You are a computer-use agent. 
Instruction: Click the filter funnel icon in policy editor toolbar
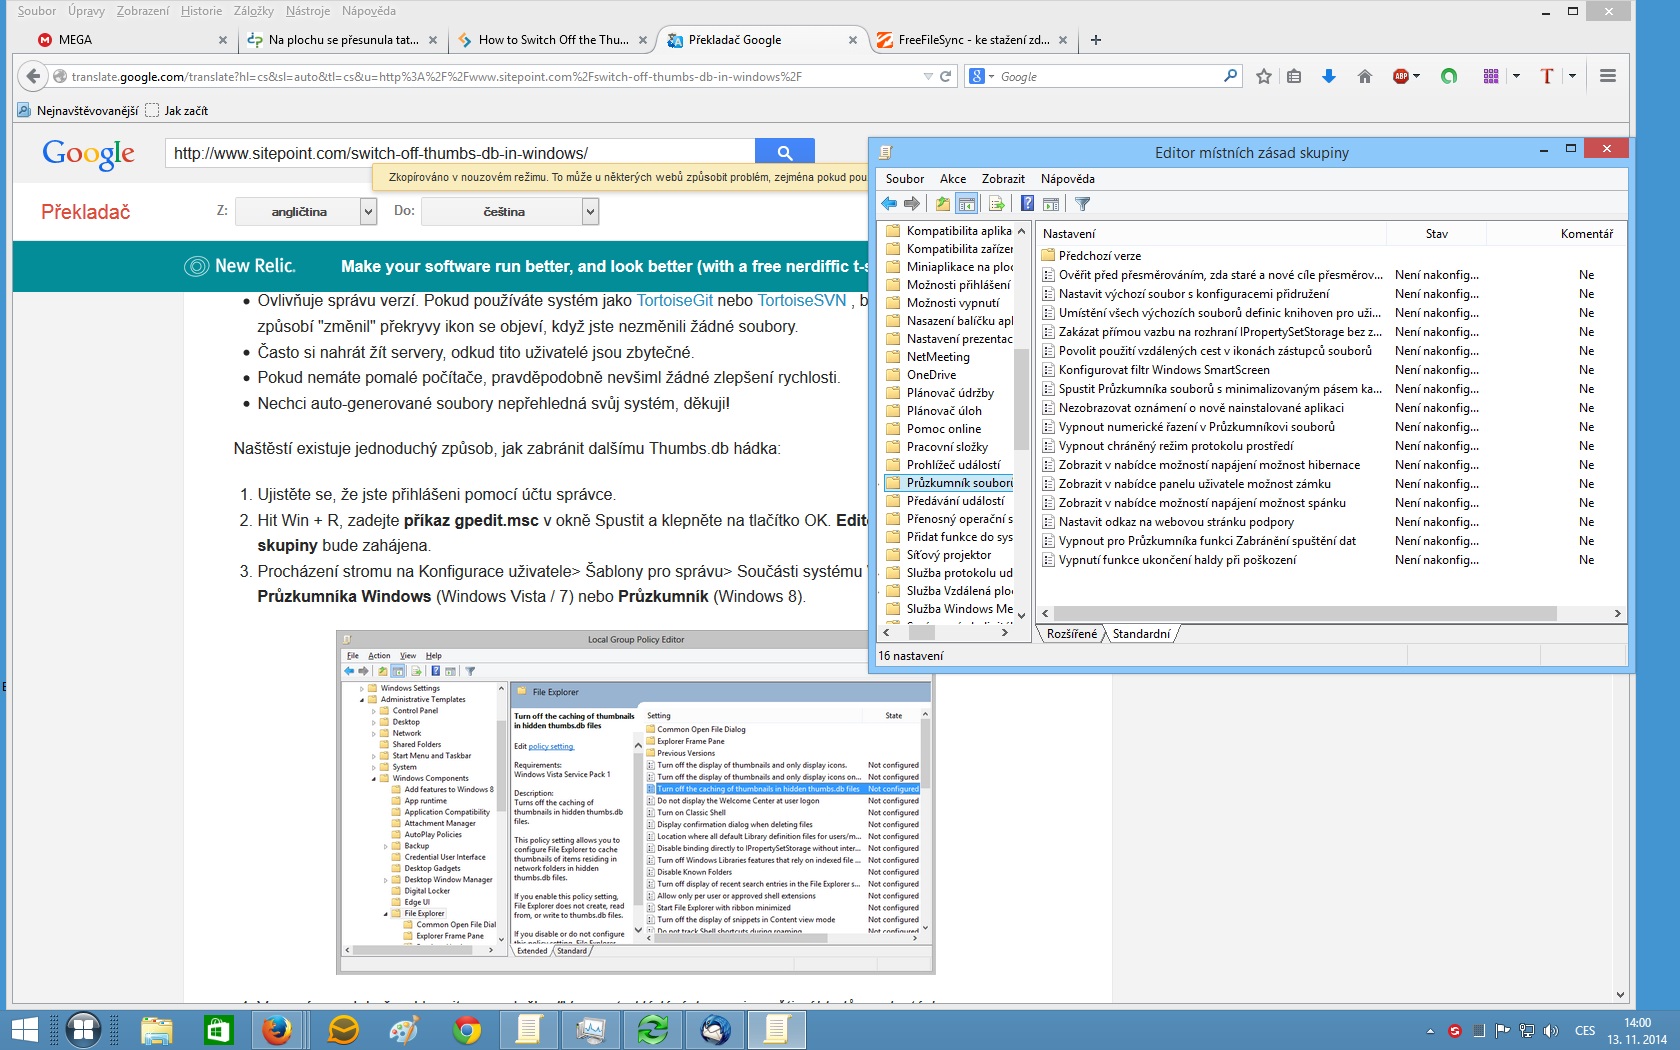[1082, 204]
